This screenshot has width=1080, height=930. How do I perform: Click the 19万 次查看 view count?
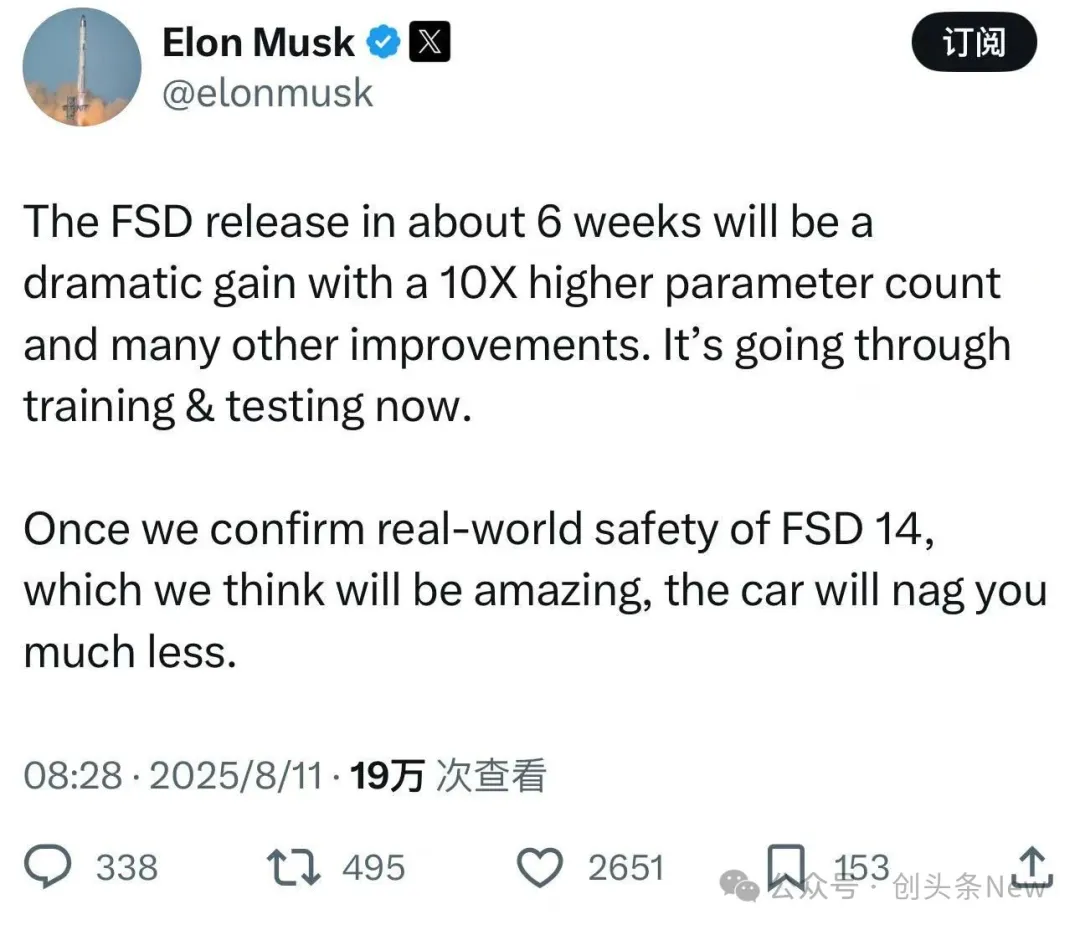(449, 775)
